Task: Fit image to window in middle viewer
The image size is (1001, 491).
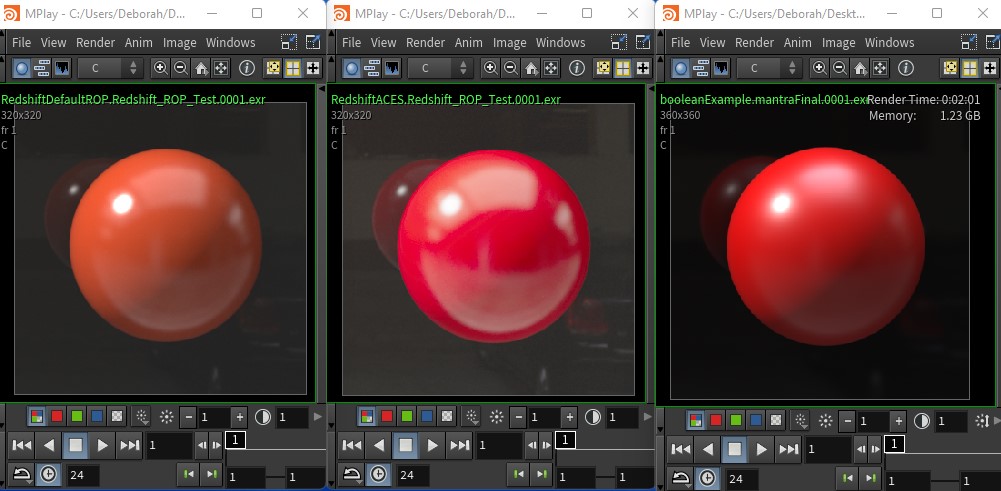Action: 551,68
